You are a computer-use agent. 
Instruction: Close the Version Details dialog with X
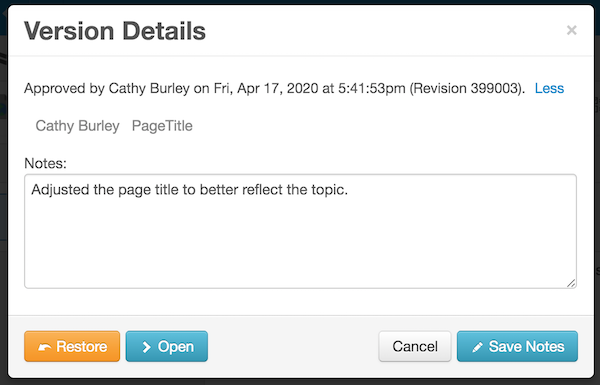pyautogui.click(x=571, y=30)
